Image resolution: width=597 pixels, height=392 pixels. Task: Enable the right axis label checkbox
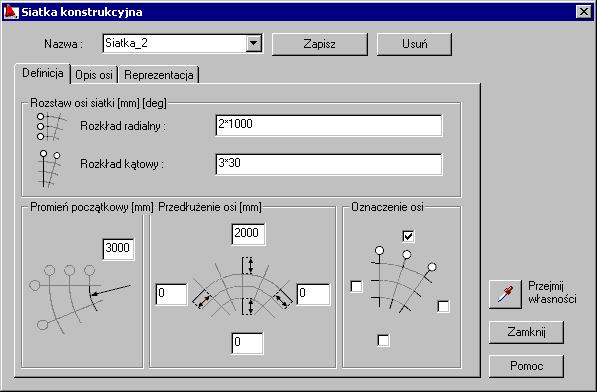[x=443, y=306]
